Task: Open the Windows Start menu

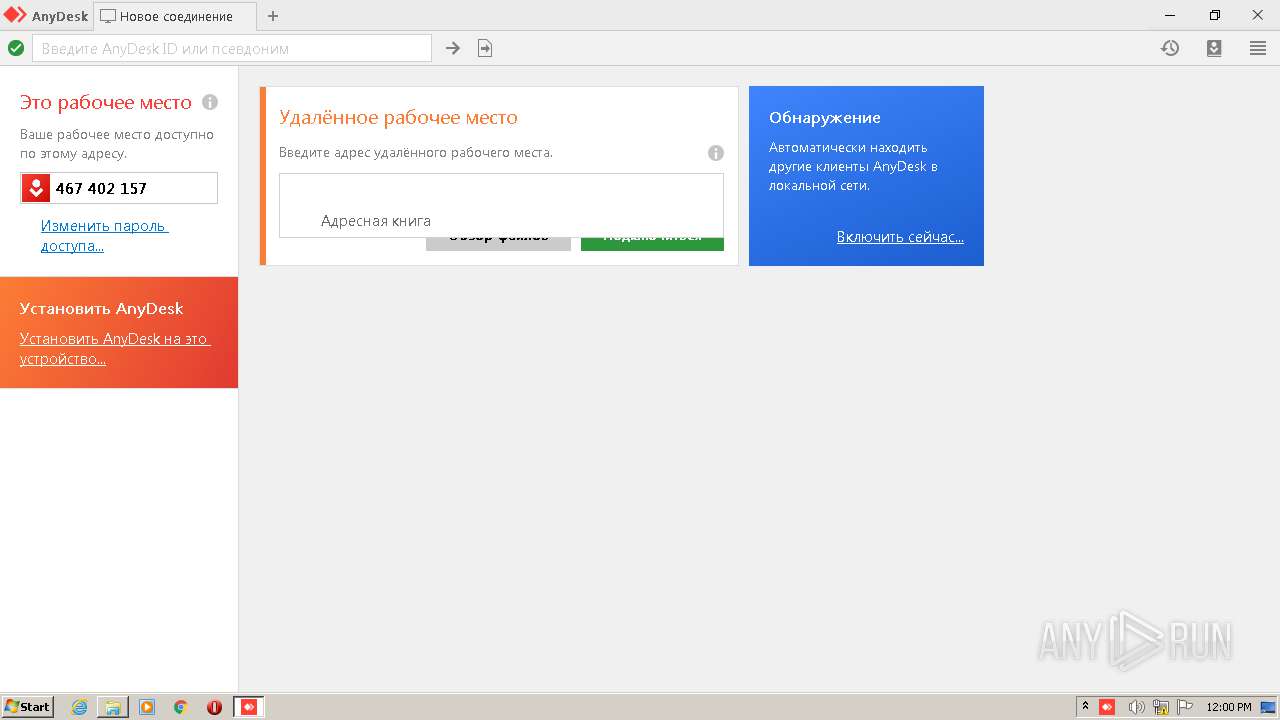Action: pos(28,707)
